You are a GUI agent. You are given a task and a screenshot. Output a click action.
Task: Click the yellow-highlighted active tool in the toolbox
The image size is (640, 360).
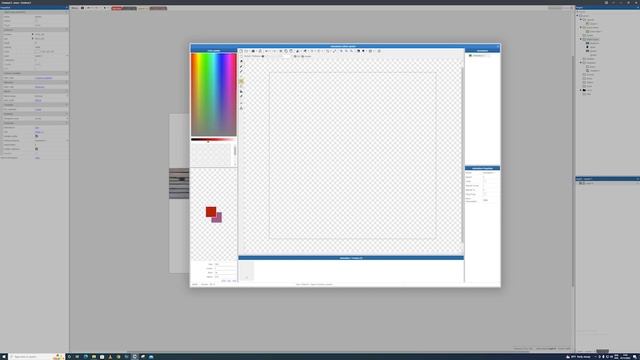click(241, 81)
